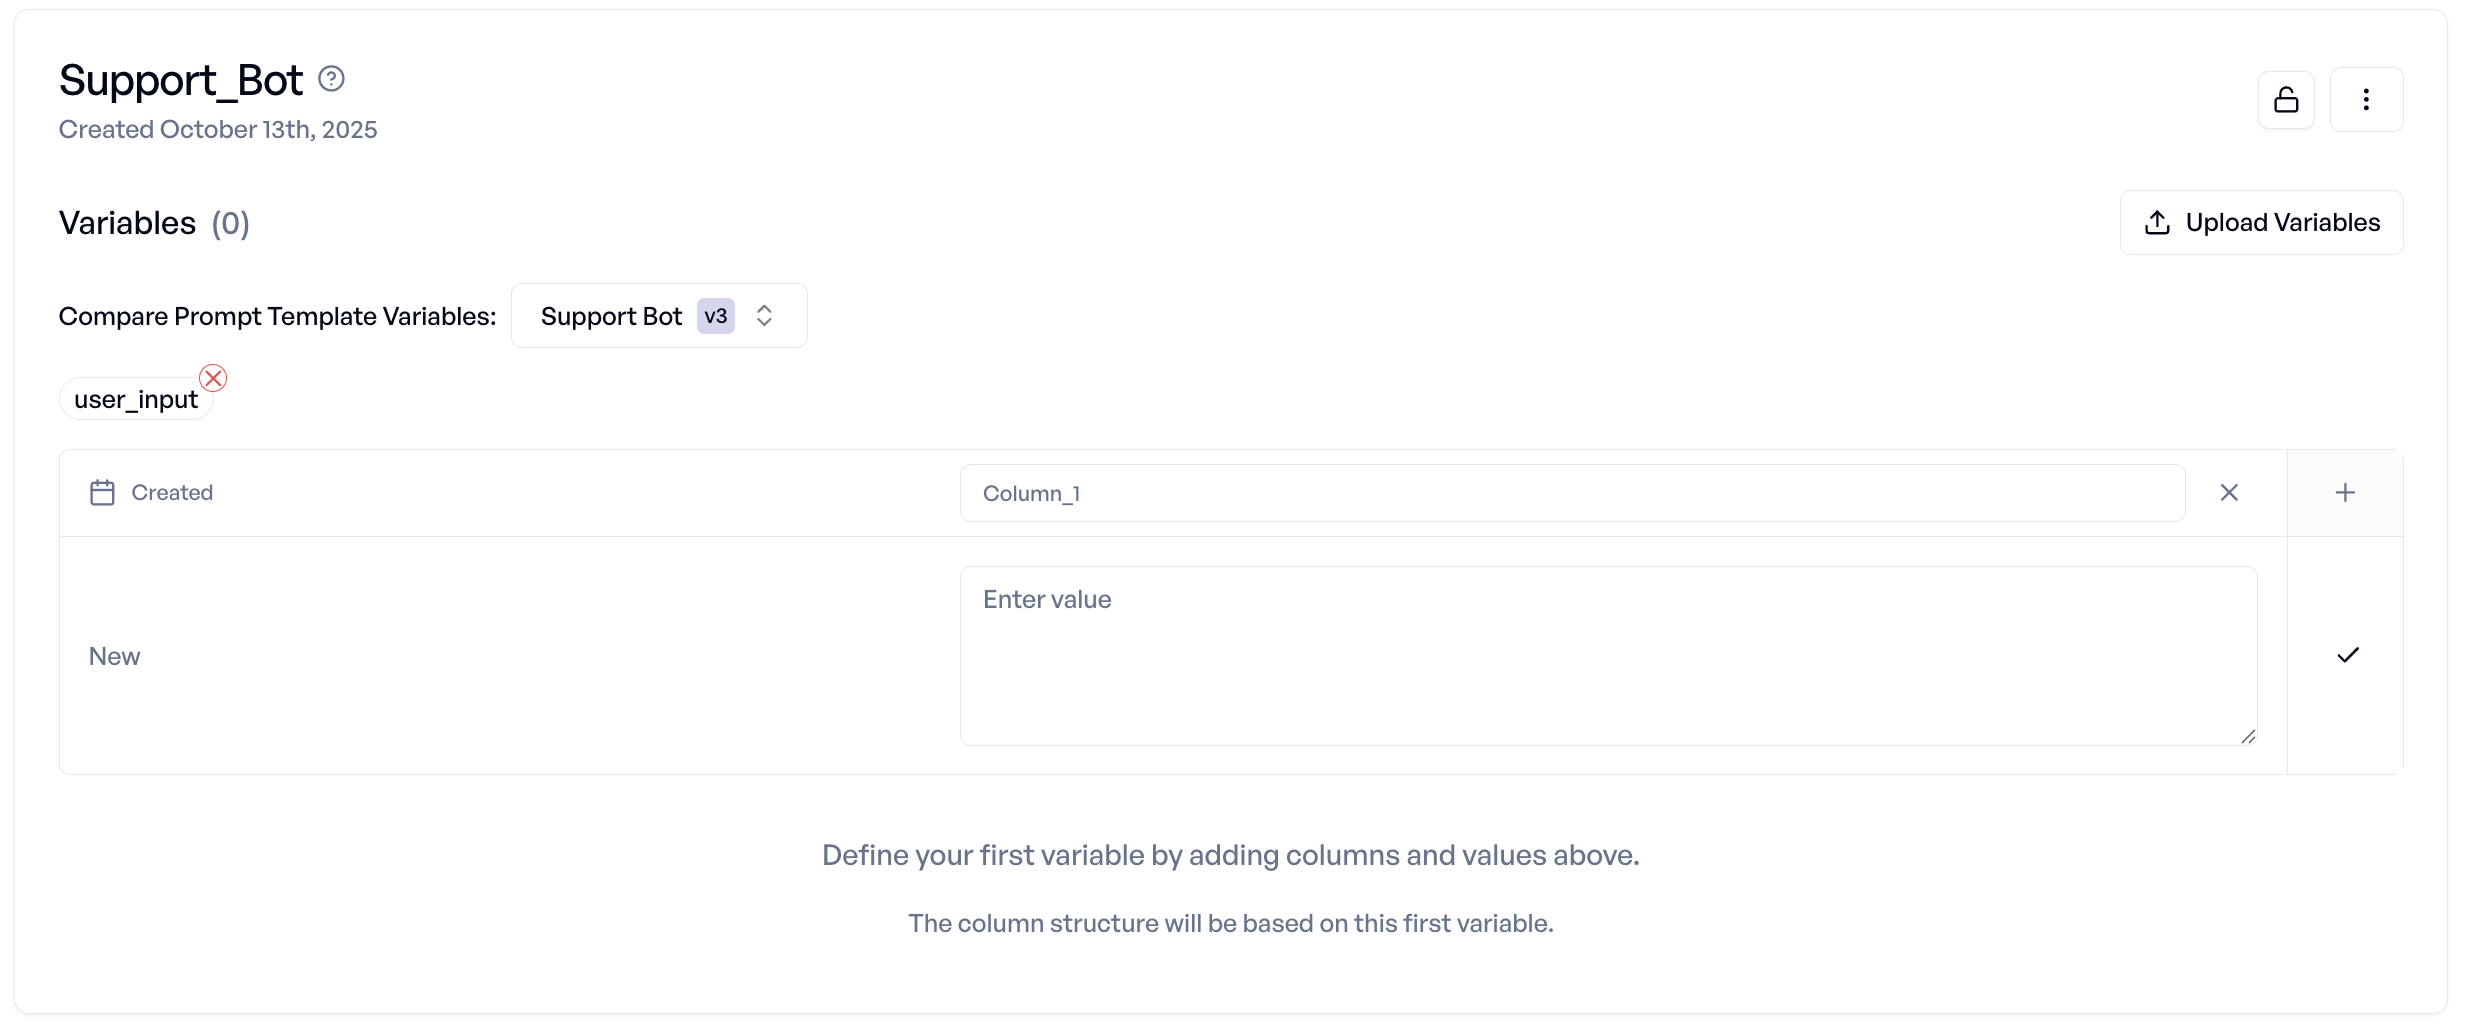Click the Upload Variables button
The image size is (2482, 1028).
(x=2261, y=223)
